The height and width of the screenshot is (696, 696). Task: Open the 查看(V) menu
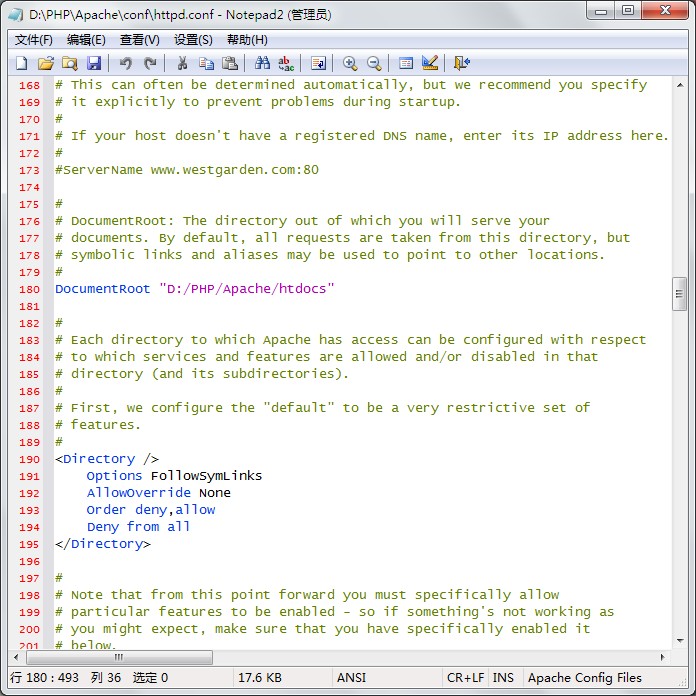[140, 40]
